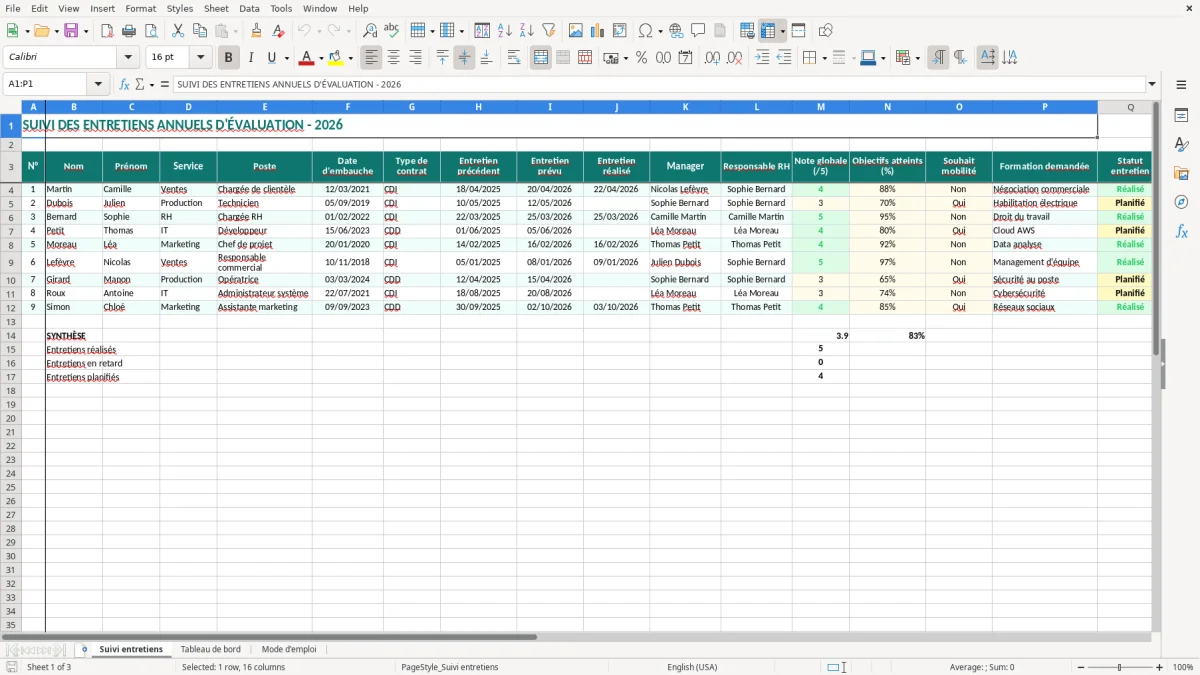This screenshot has width=1200, height=675.
Task: Toggle Bold formatting
Action: pos(229,58)
